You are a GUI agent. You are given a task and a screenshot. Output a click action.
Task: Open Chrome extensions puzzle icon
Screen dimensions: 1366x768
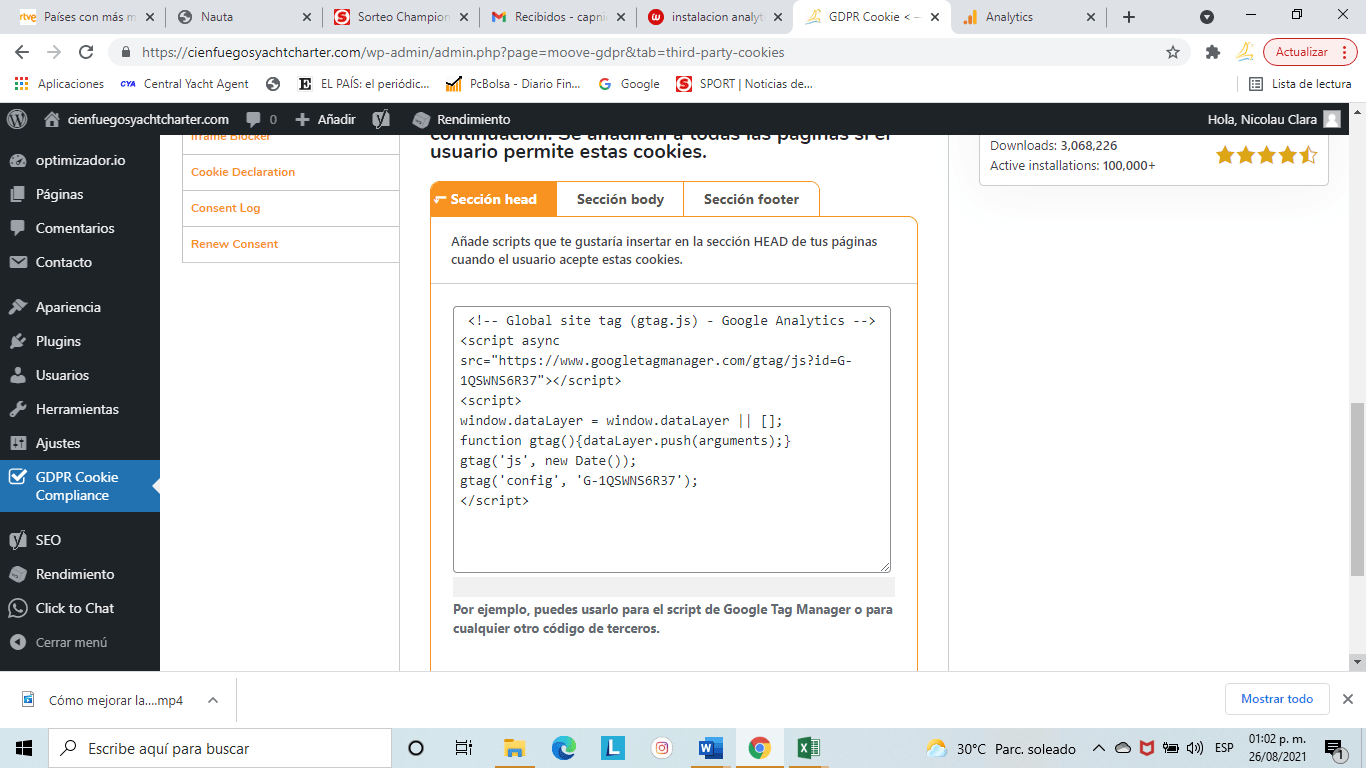pos(1213,52)
